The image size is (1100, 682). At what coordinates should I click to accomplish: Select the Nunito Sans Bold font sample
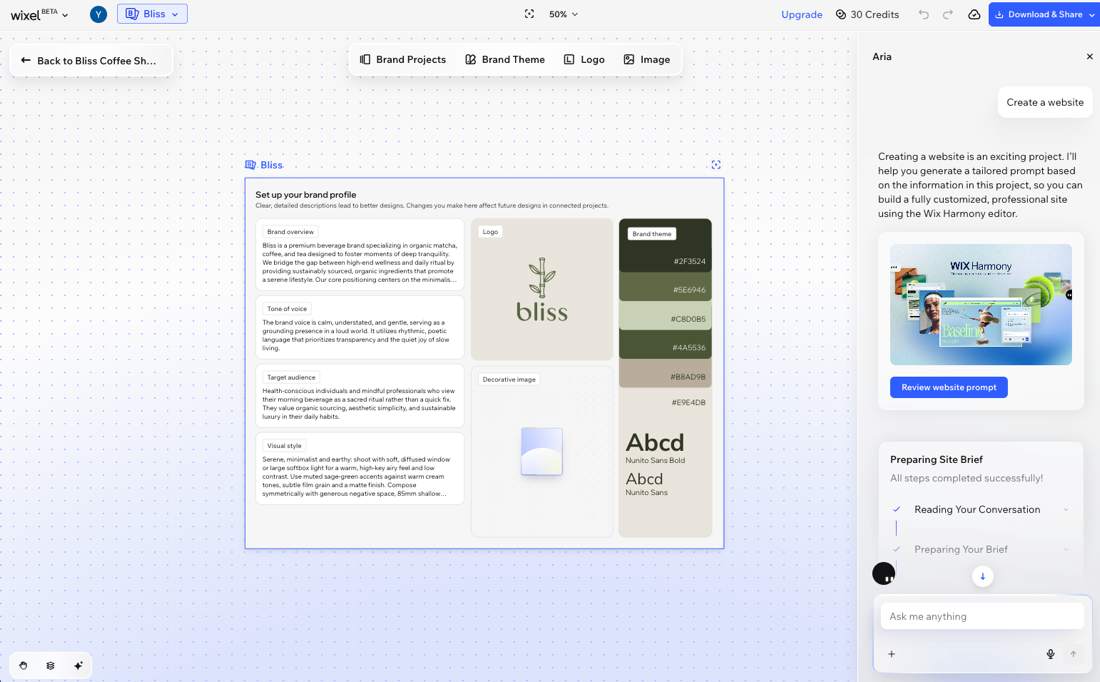655,448
